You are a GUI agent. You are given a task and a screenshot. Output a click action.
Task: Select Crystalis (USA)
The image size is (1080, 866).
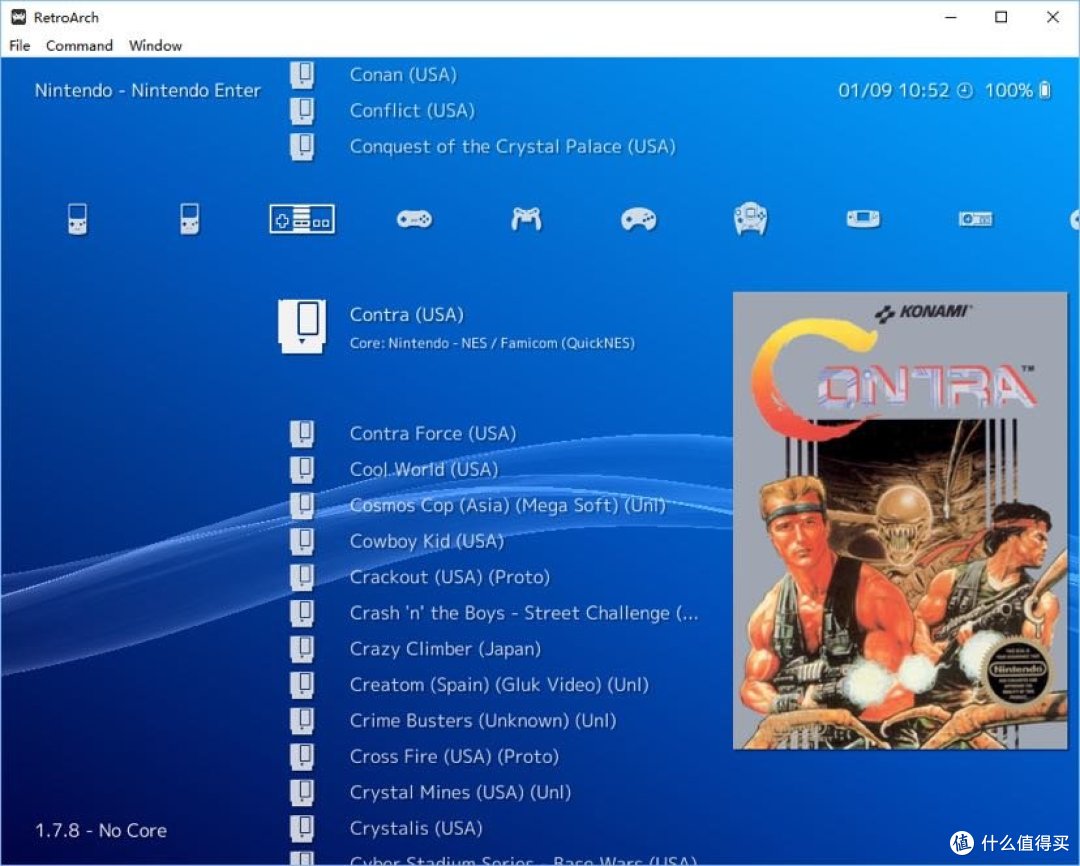pos(416,827)
